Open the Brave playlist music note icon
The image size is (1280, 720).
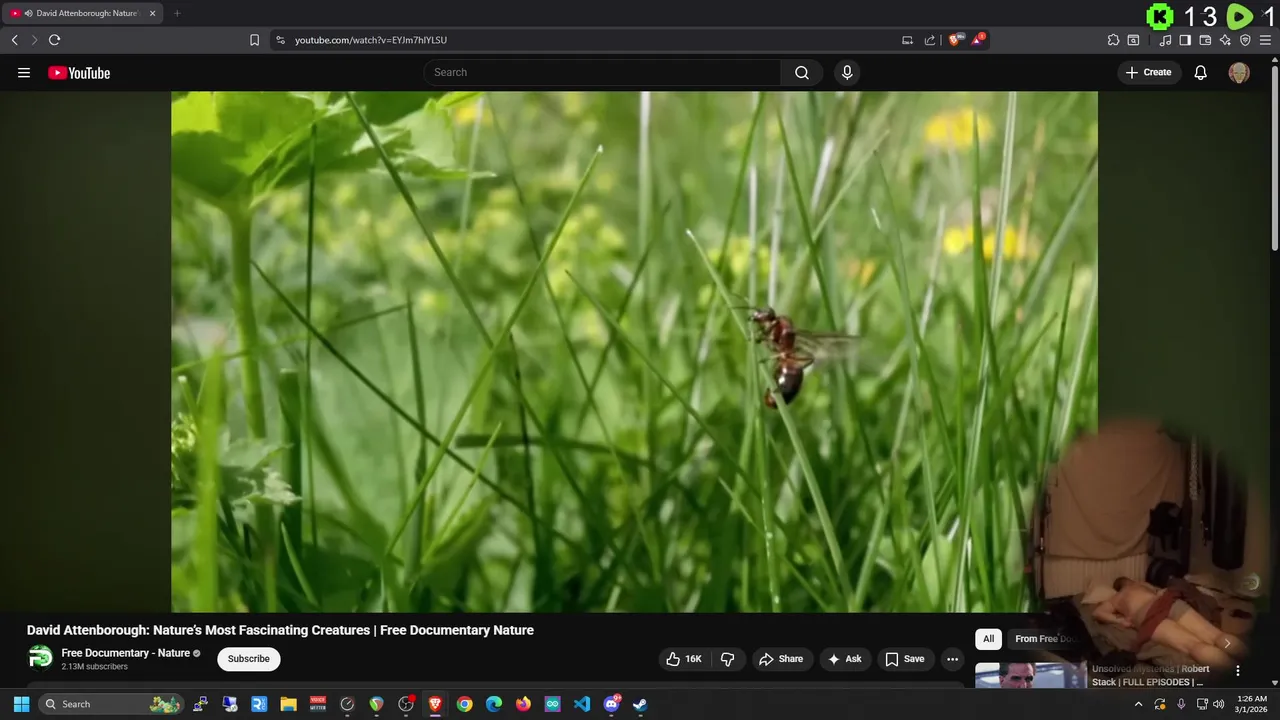(1165, 40)
